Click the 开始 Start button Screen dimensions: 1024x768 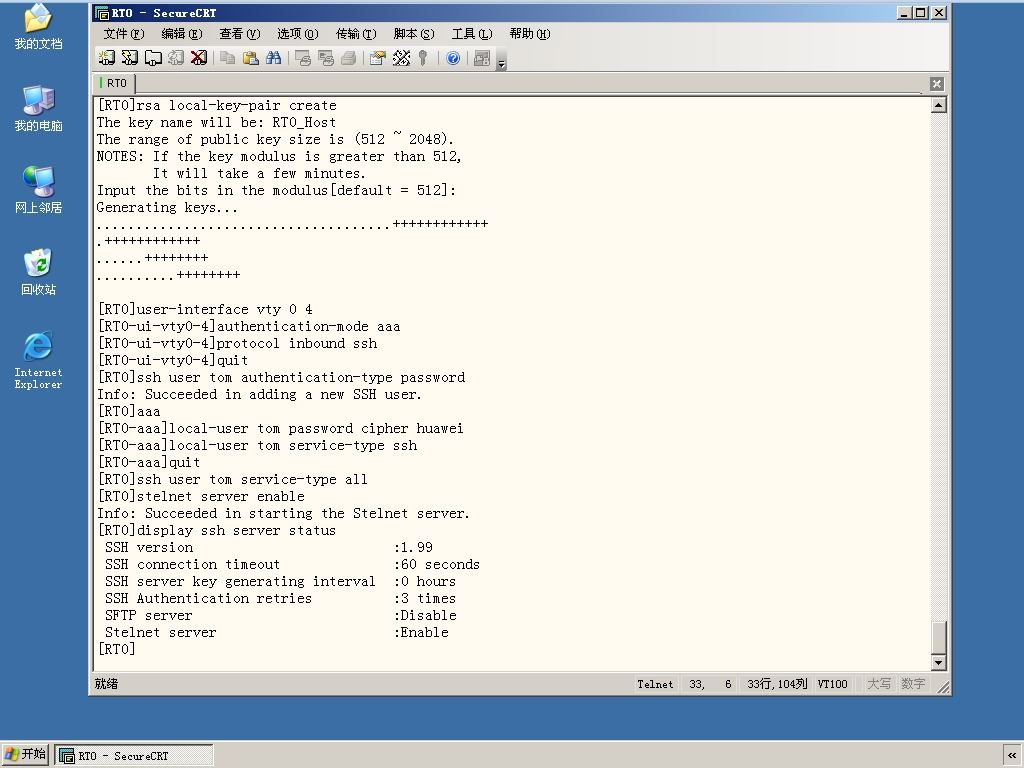coord(25,754)
